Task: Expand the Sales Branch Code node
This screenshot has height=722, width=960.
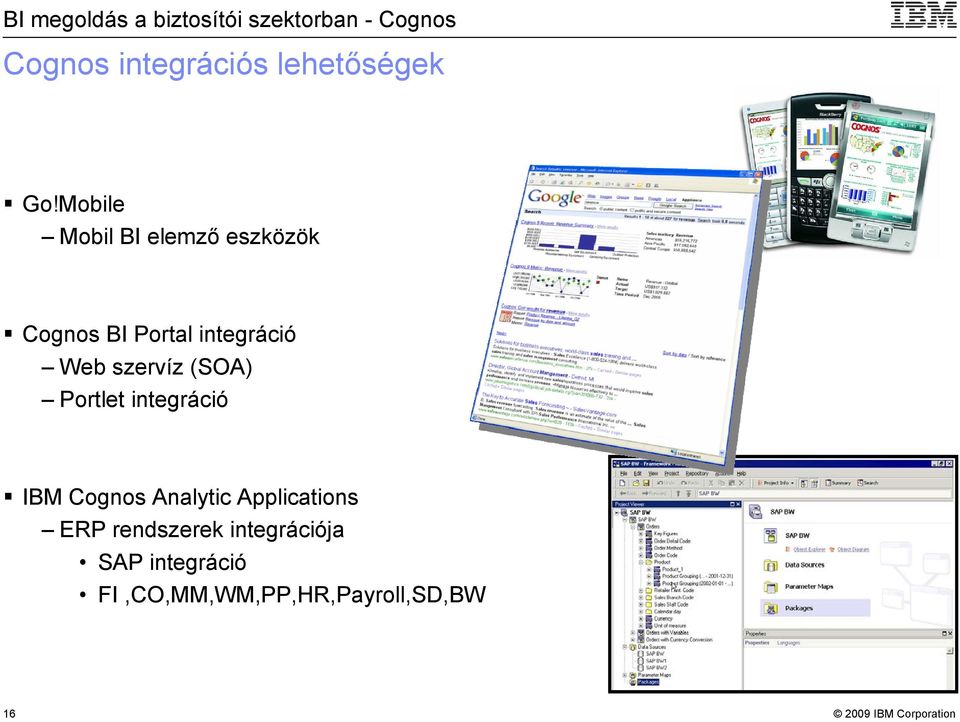Action: pos(641,597)
